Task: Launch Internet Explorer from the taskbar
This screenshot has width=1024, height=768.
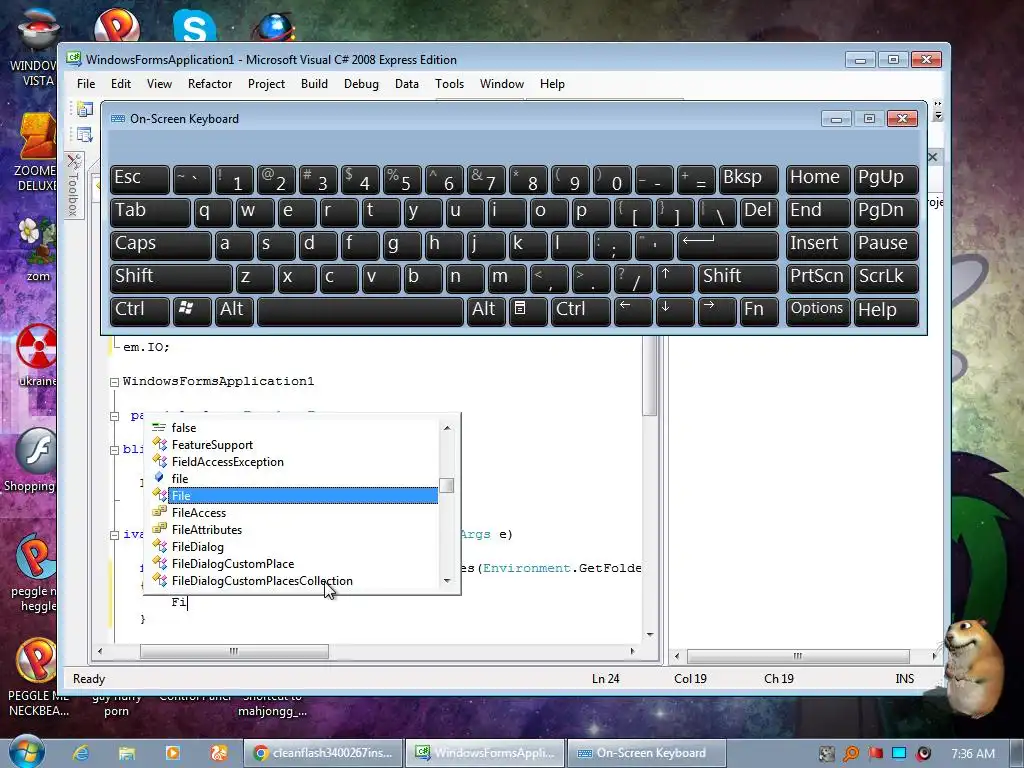Action: 81,753
